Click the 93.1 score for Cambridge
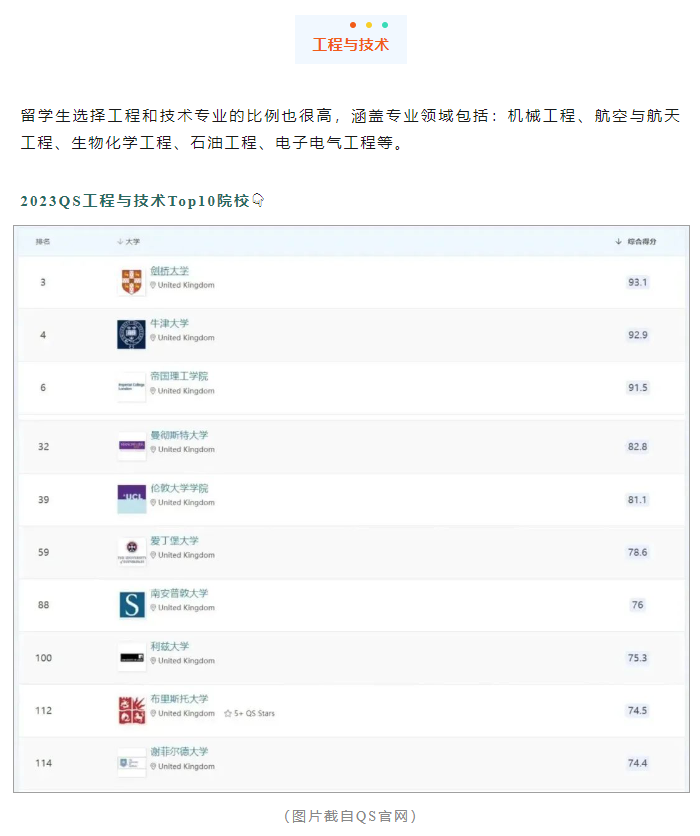This screenshot has height=836, width=700. (638, 282)
